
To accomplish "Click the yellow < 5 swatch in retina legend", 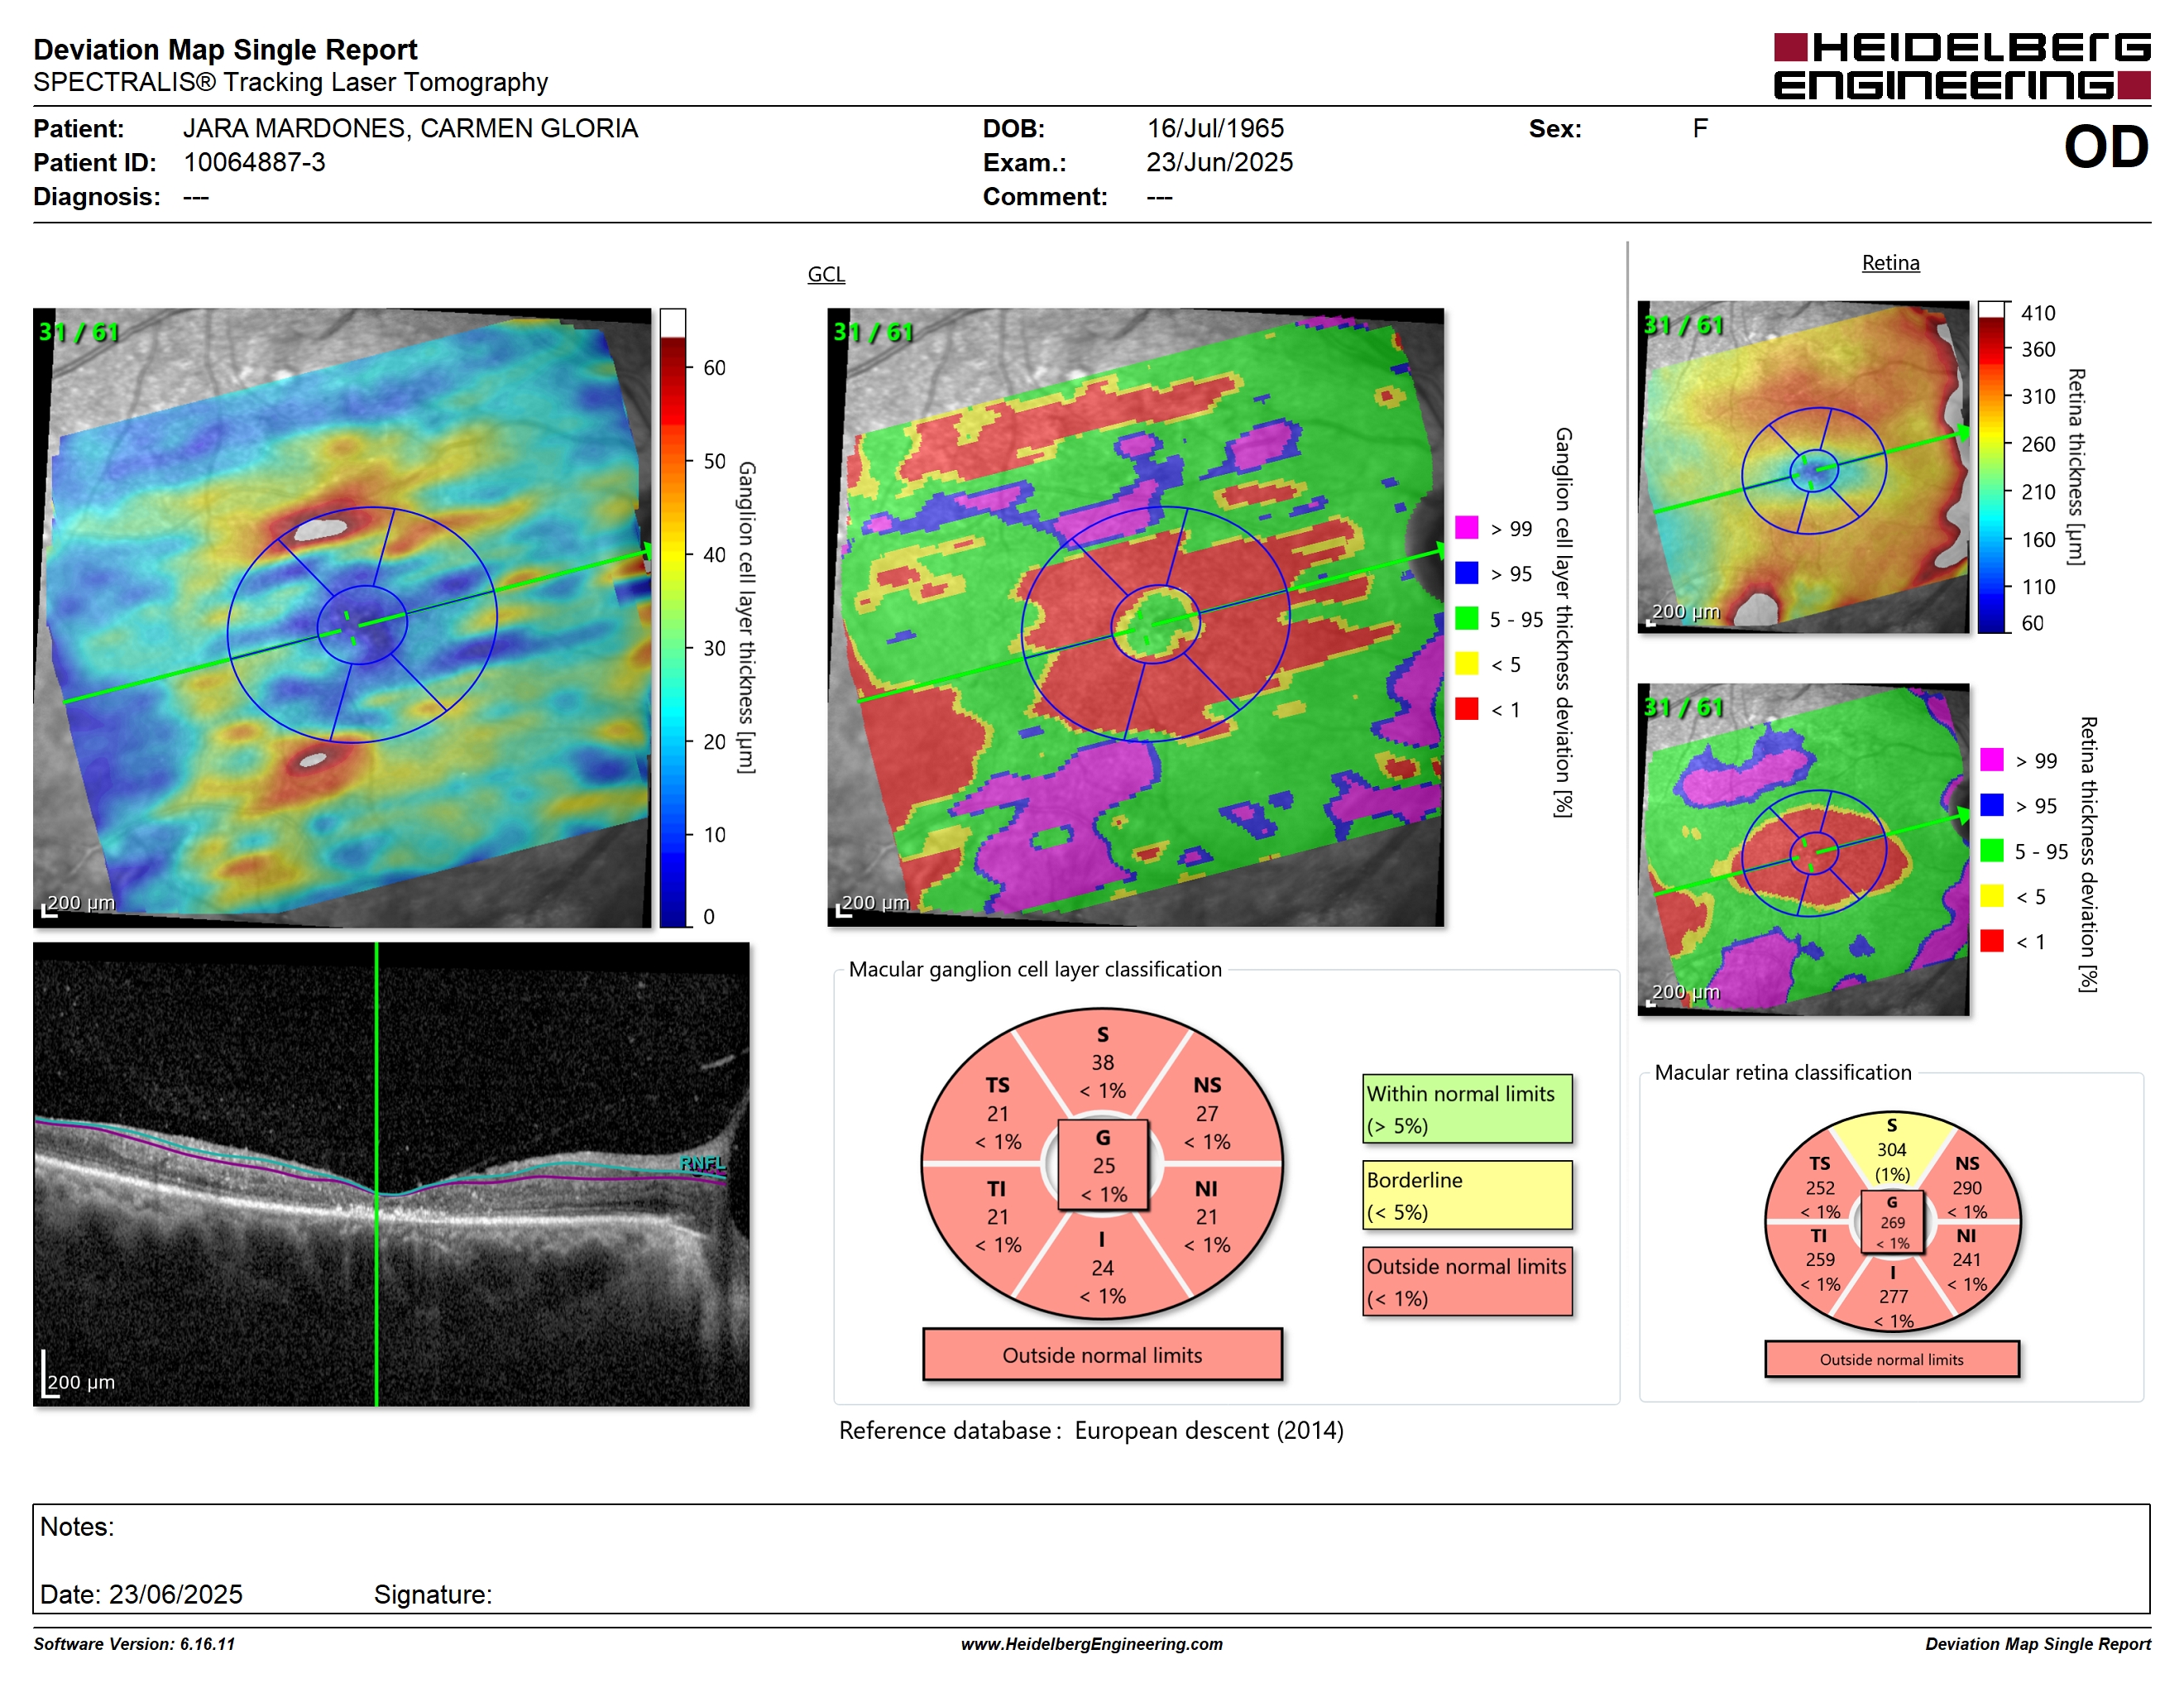I will coord(1991,896).
